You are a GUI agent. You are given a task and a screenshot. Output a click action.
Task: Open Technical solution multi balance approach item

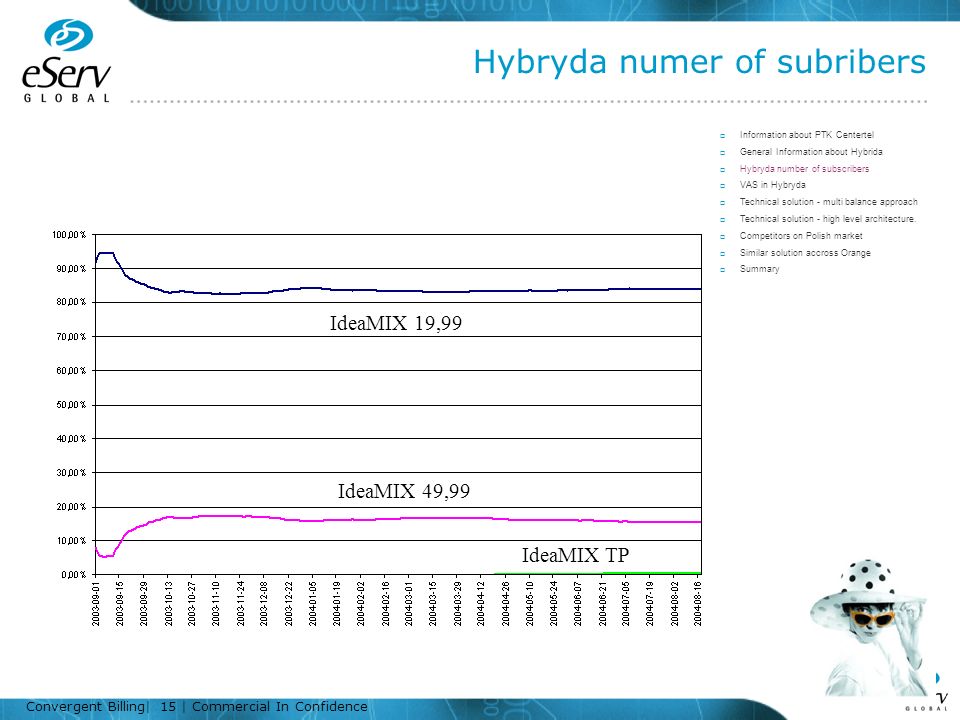click(828, 202)
